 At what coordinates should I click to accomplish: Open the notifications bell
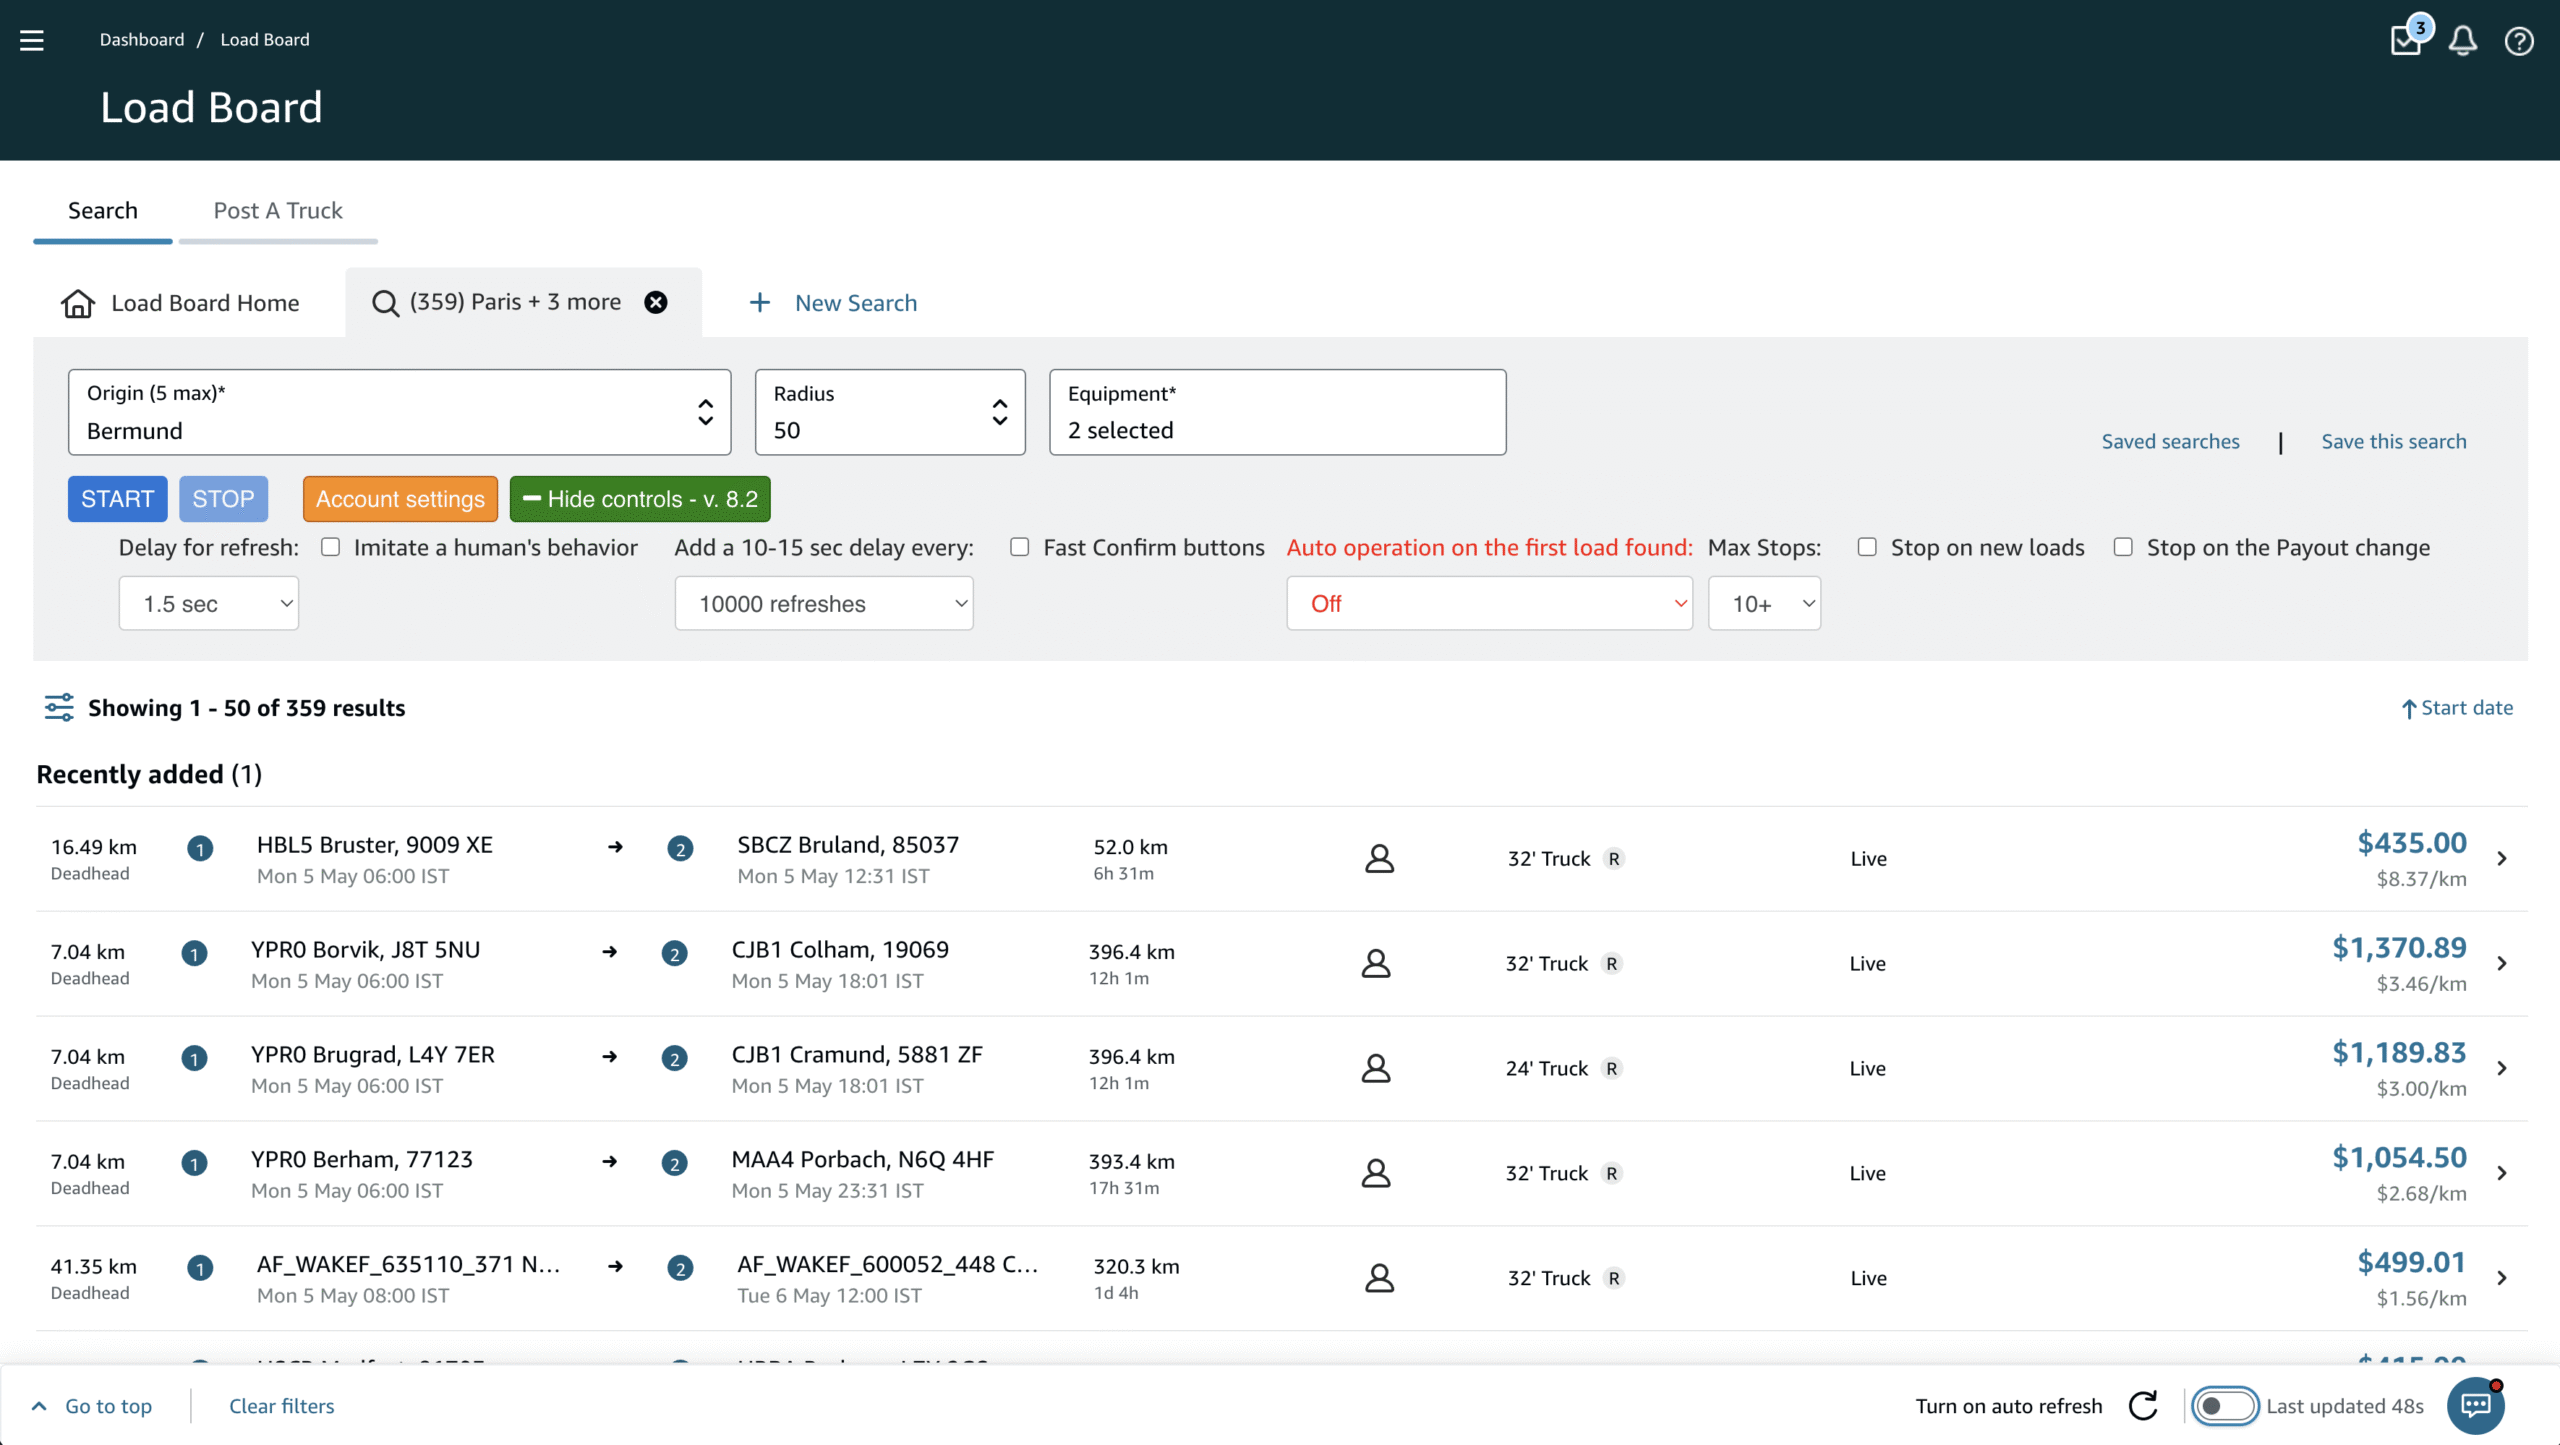pos(2462,40)
